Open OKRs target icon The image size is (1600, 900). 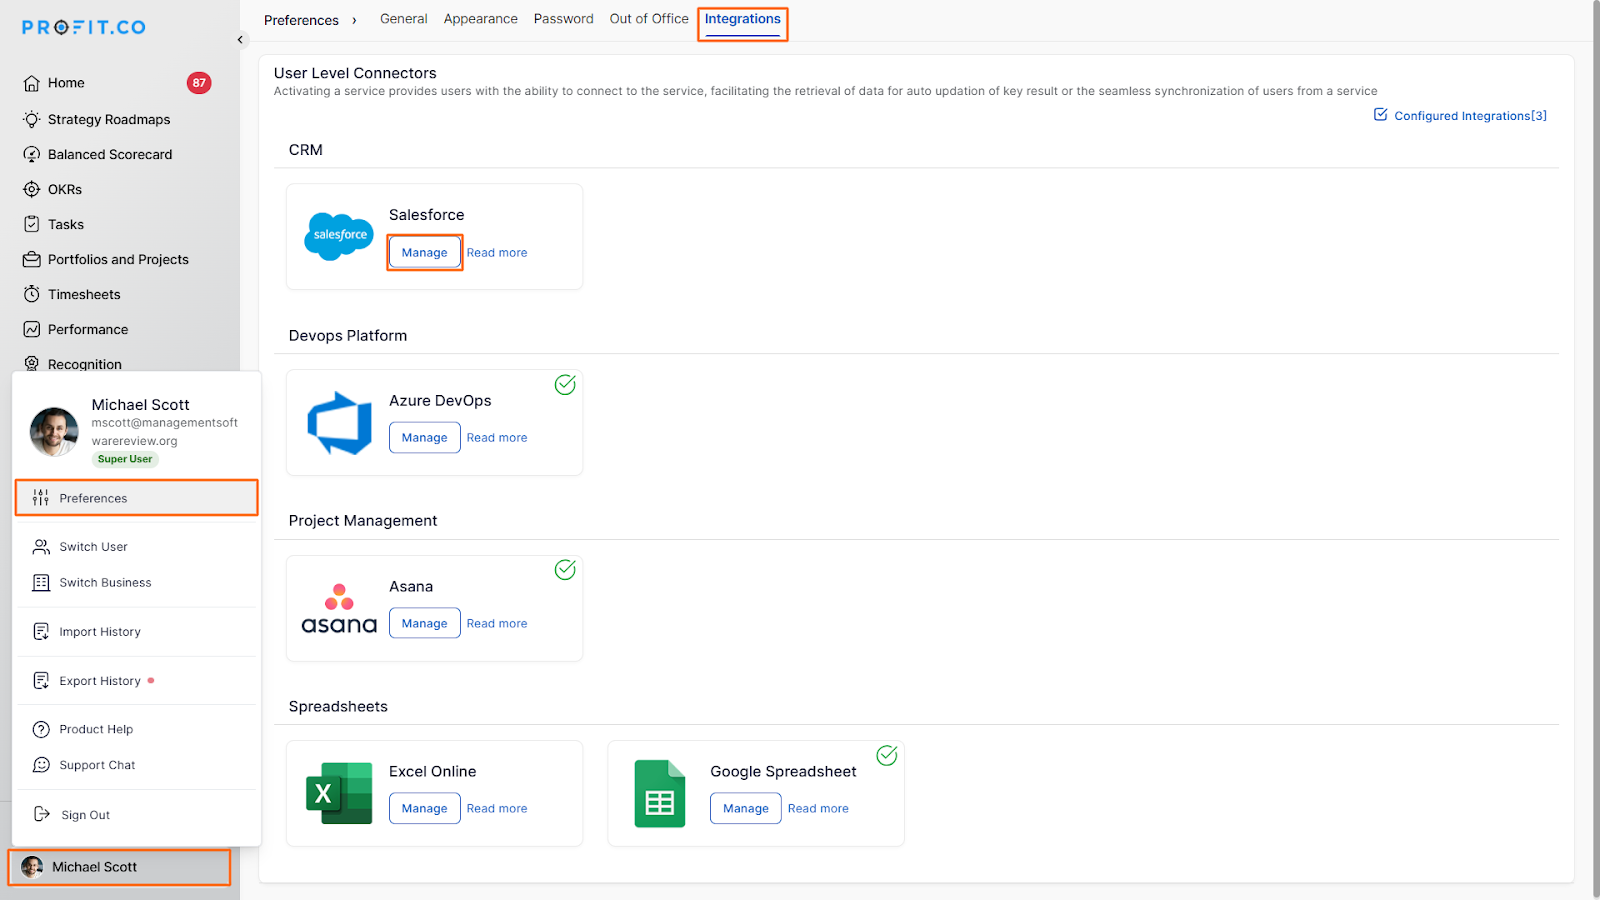point(32,189)
